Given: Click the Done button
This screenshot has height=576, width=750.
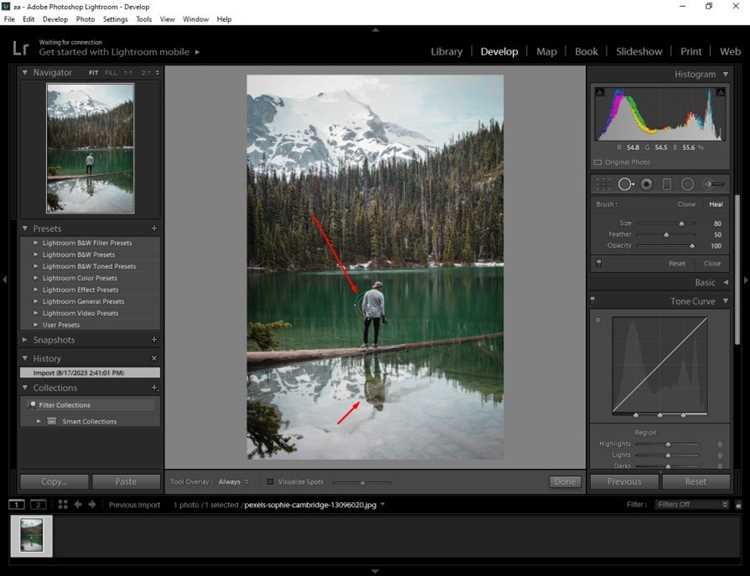Looking at the screenshot, I should click(565, 481).
